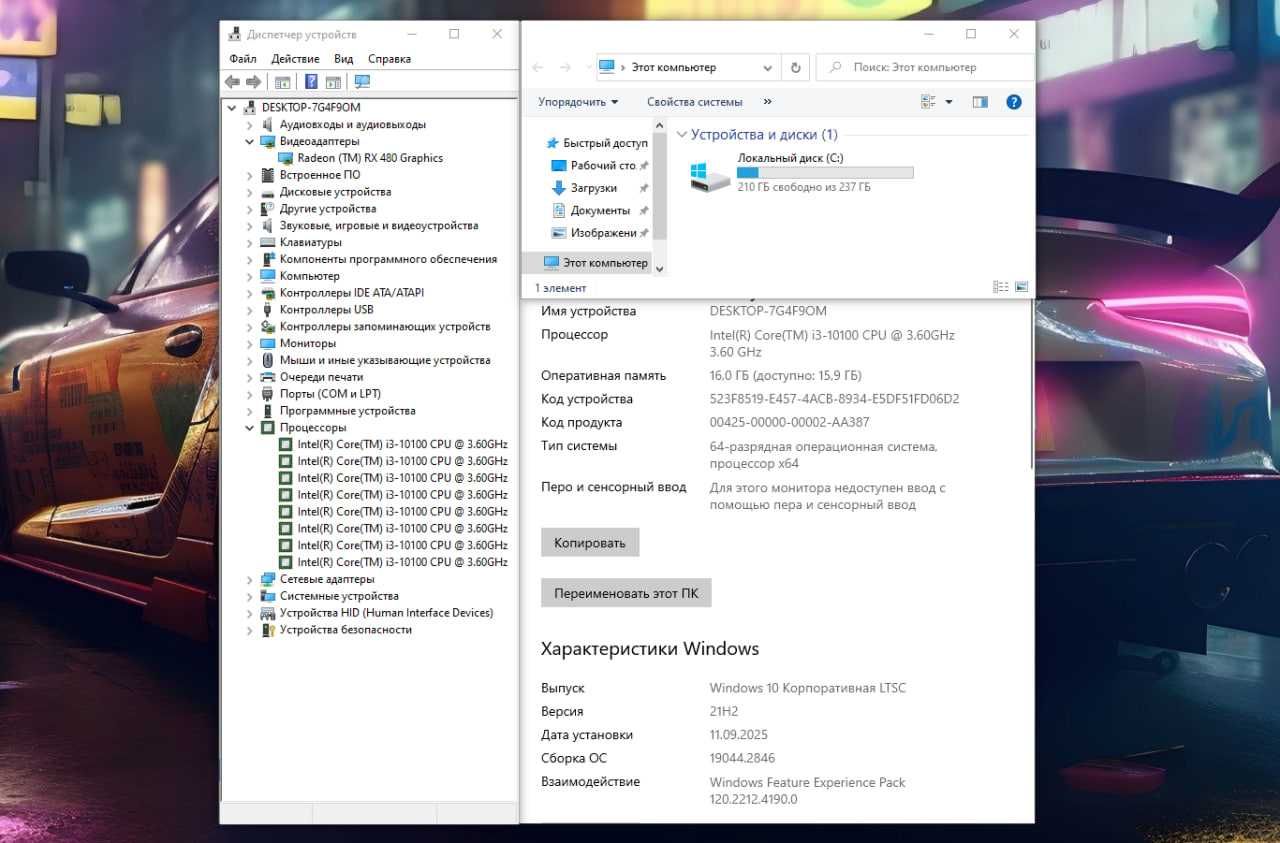Click the Устройства безопасности icon in device tree

click(x=268, y=630)
